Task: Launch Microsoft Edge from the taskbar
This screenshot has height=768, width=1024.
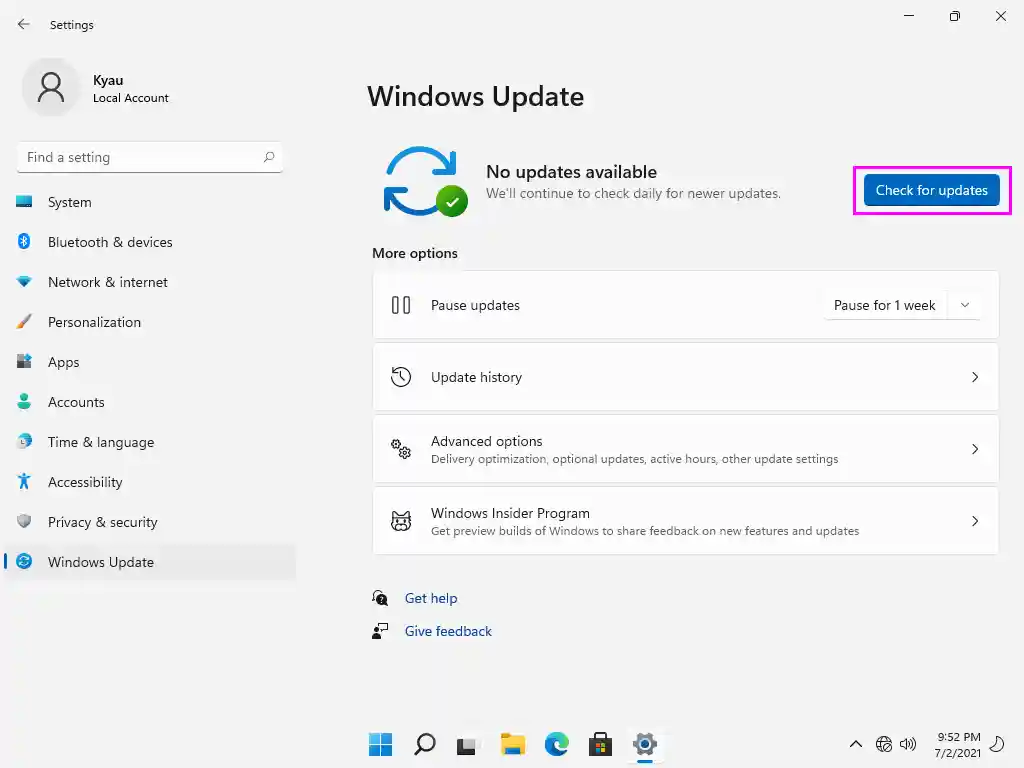Action: click(556, 744)
